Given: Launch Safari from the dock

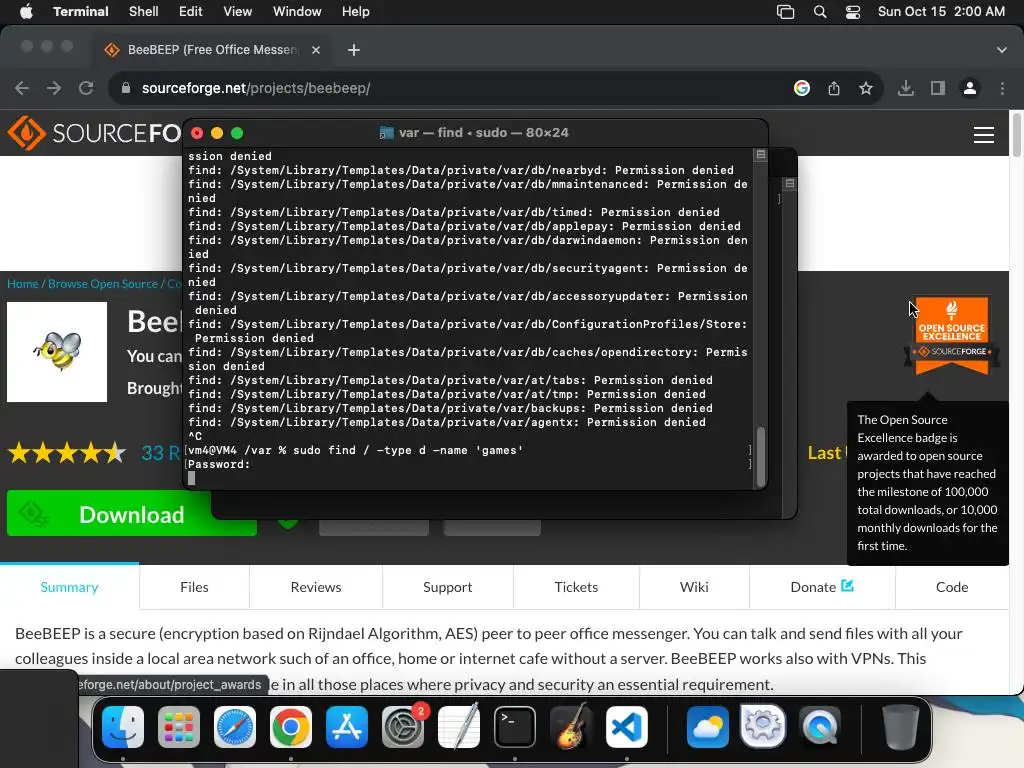Looking at the screenshot, I should tap(234, 727).
